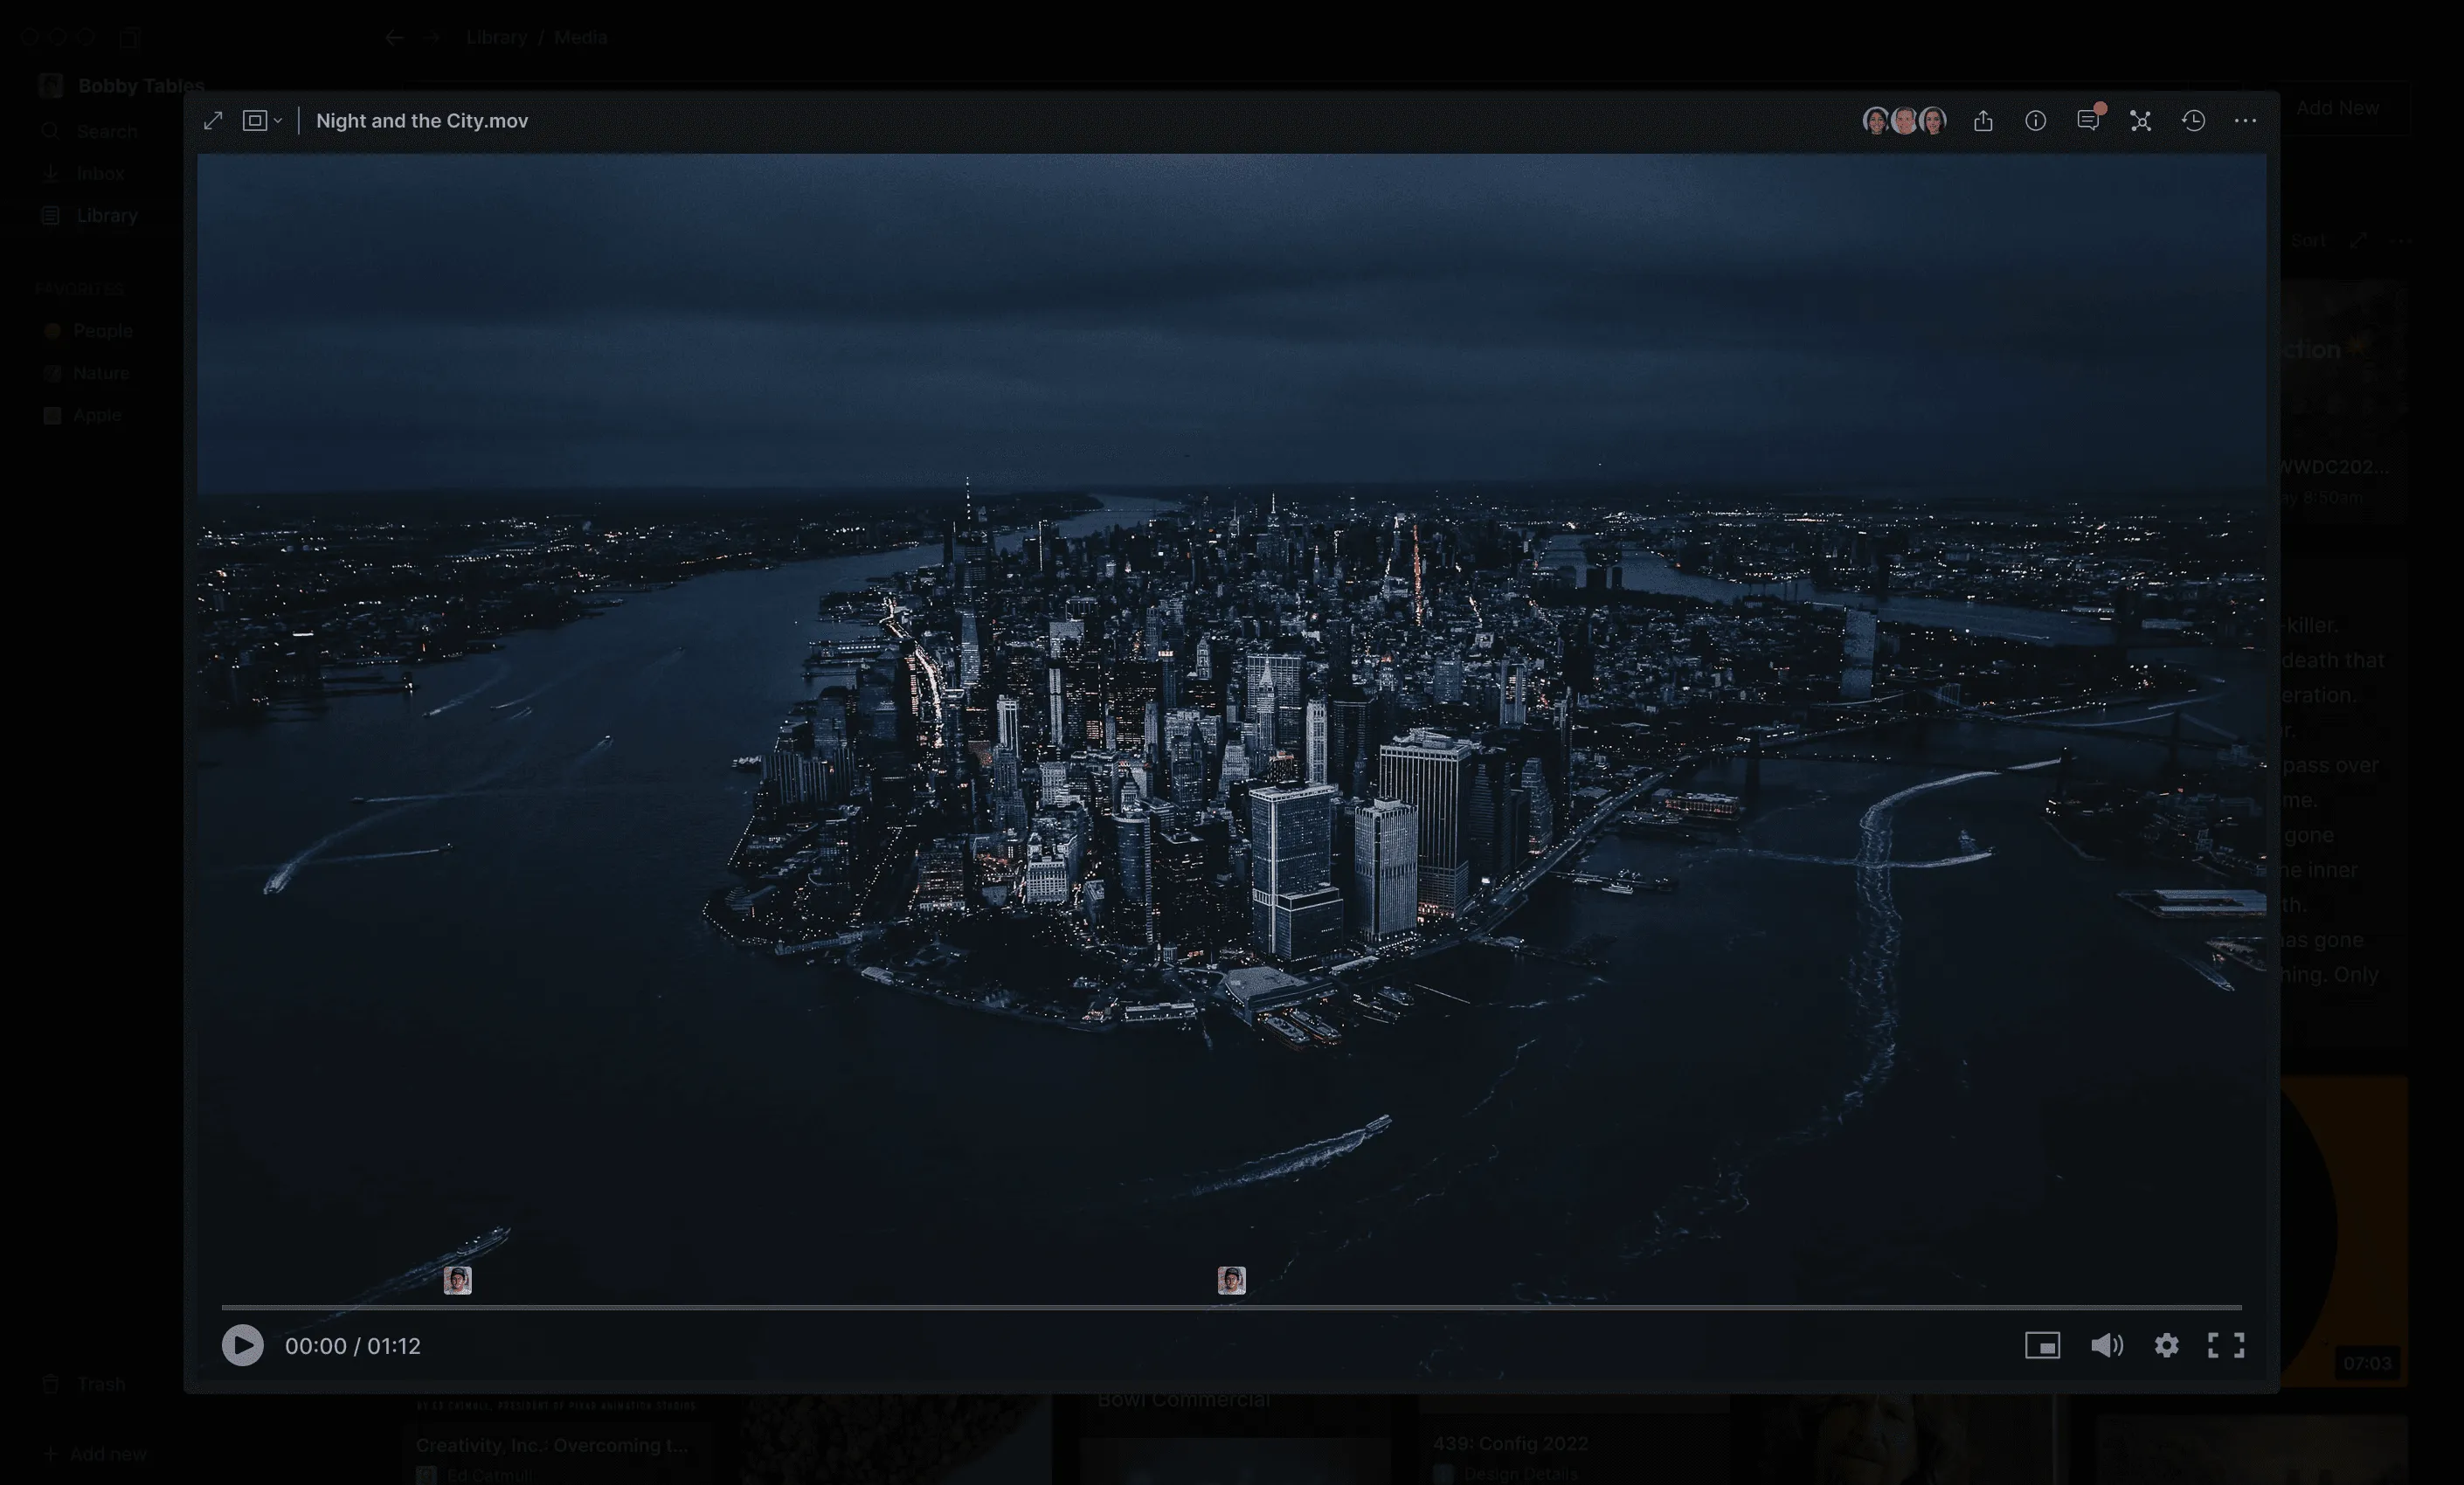Mute the video volume
Screen dimensions: 2464x1485
[2106, 1345]
